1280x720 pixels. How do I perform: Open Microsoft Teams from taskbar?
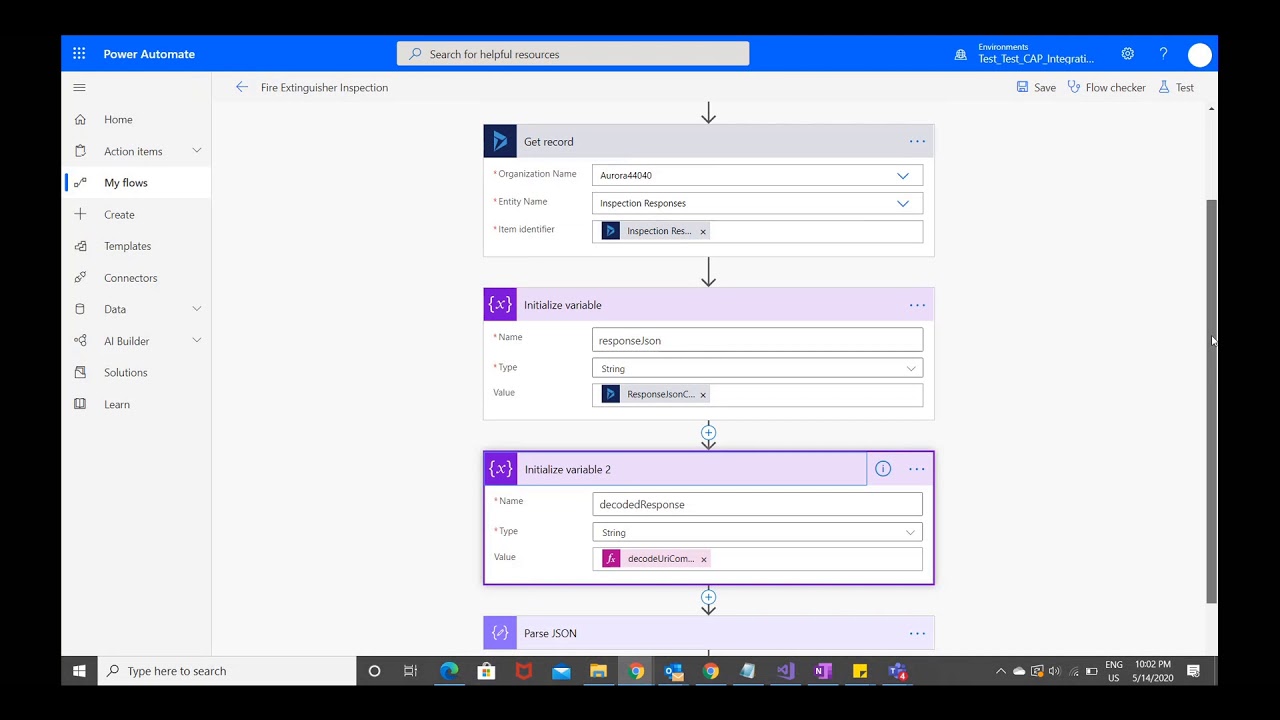tap(897, 671)
